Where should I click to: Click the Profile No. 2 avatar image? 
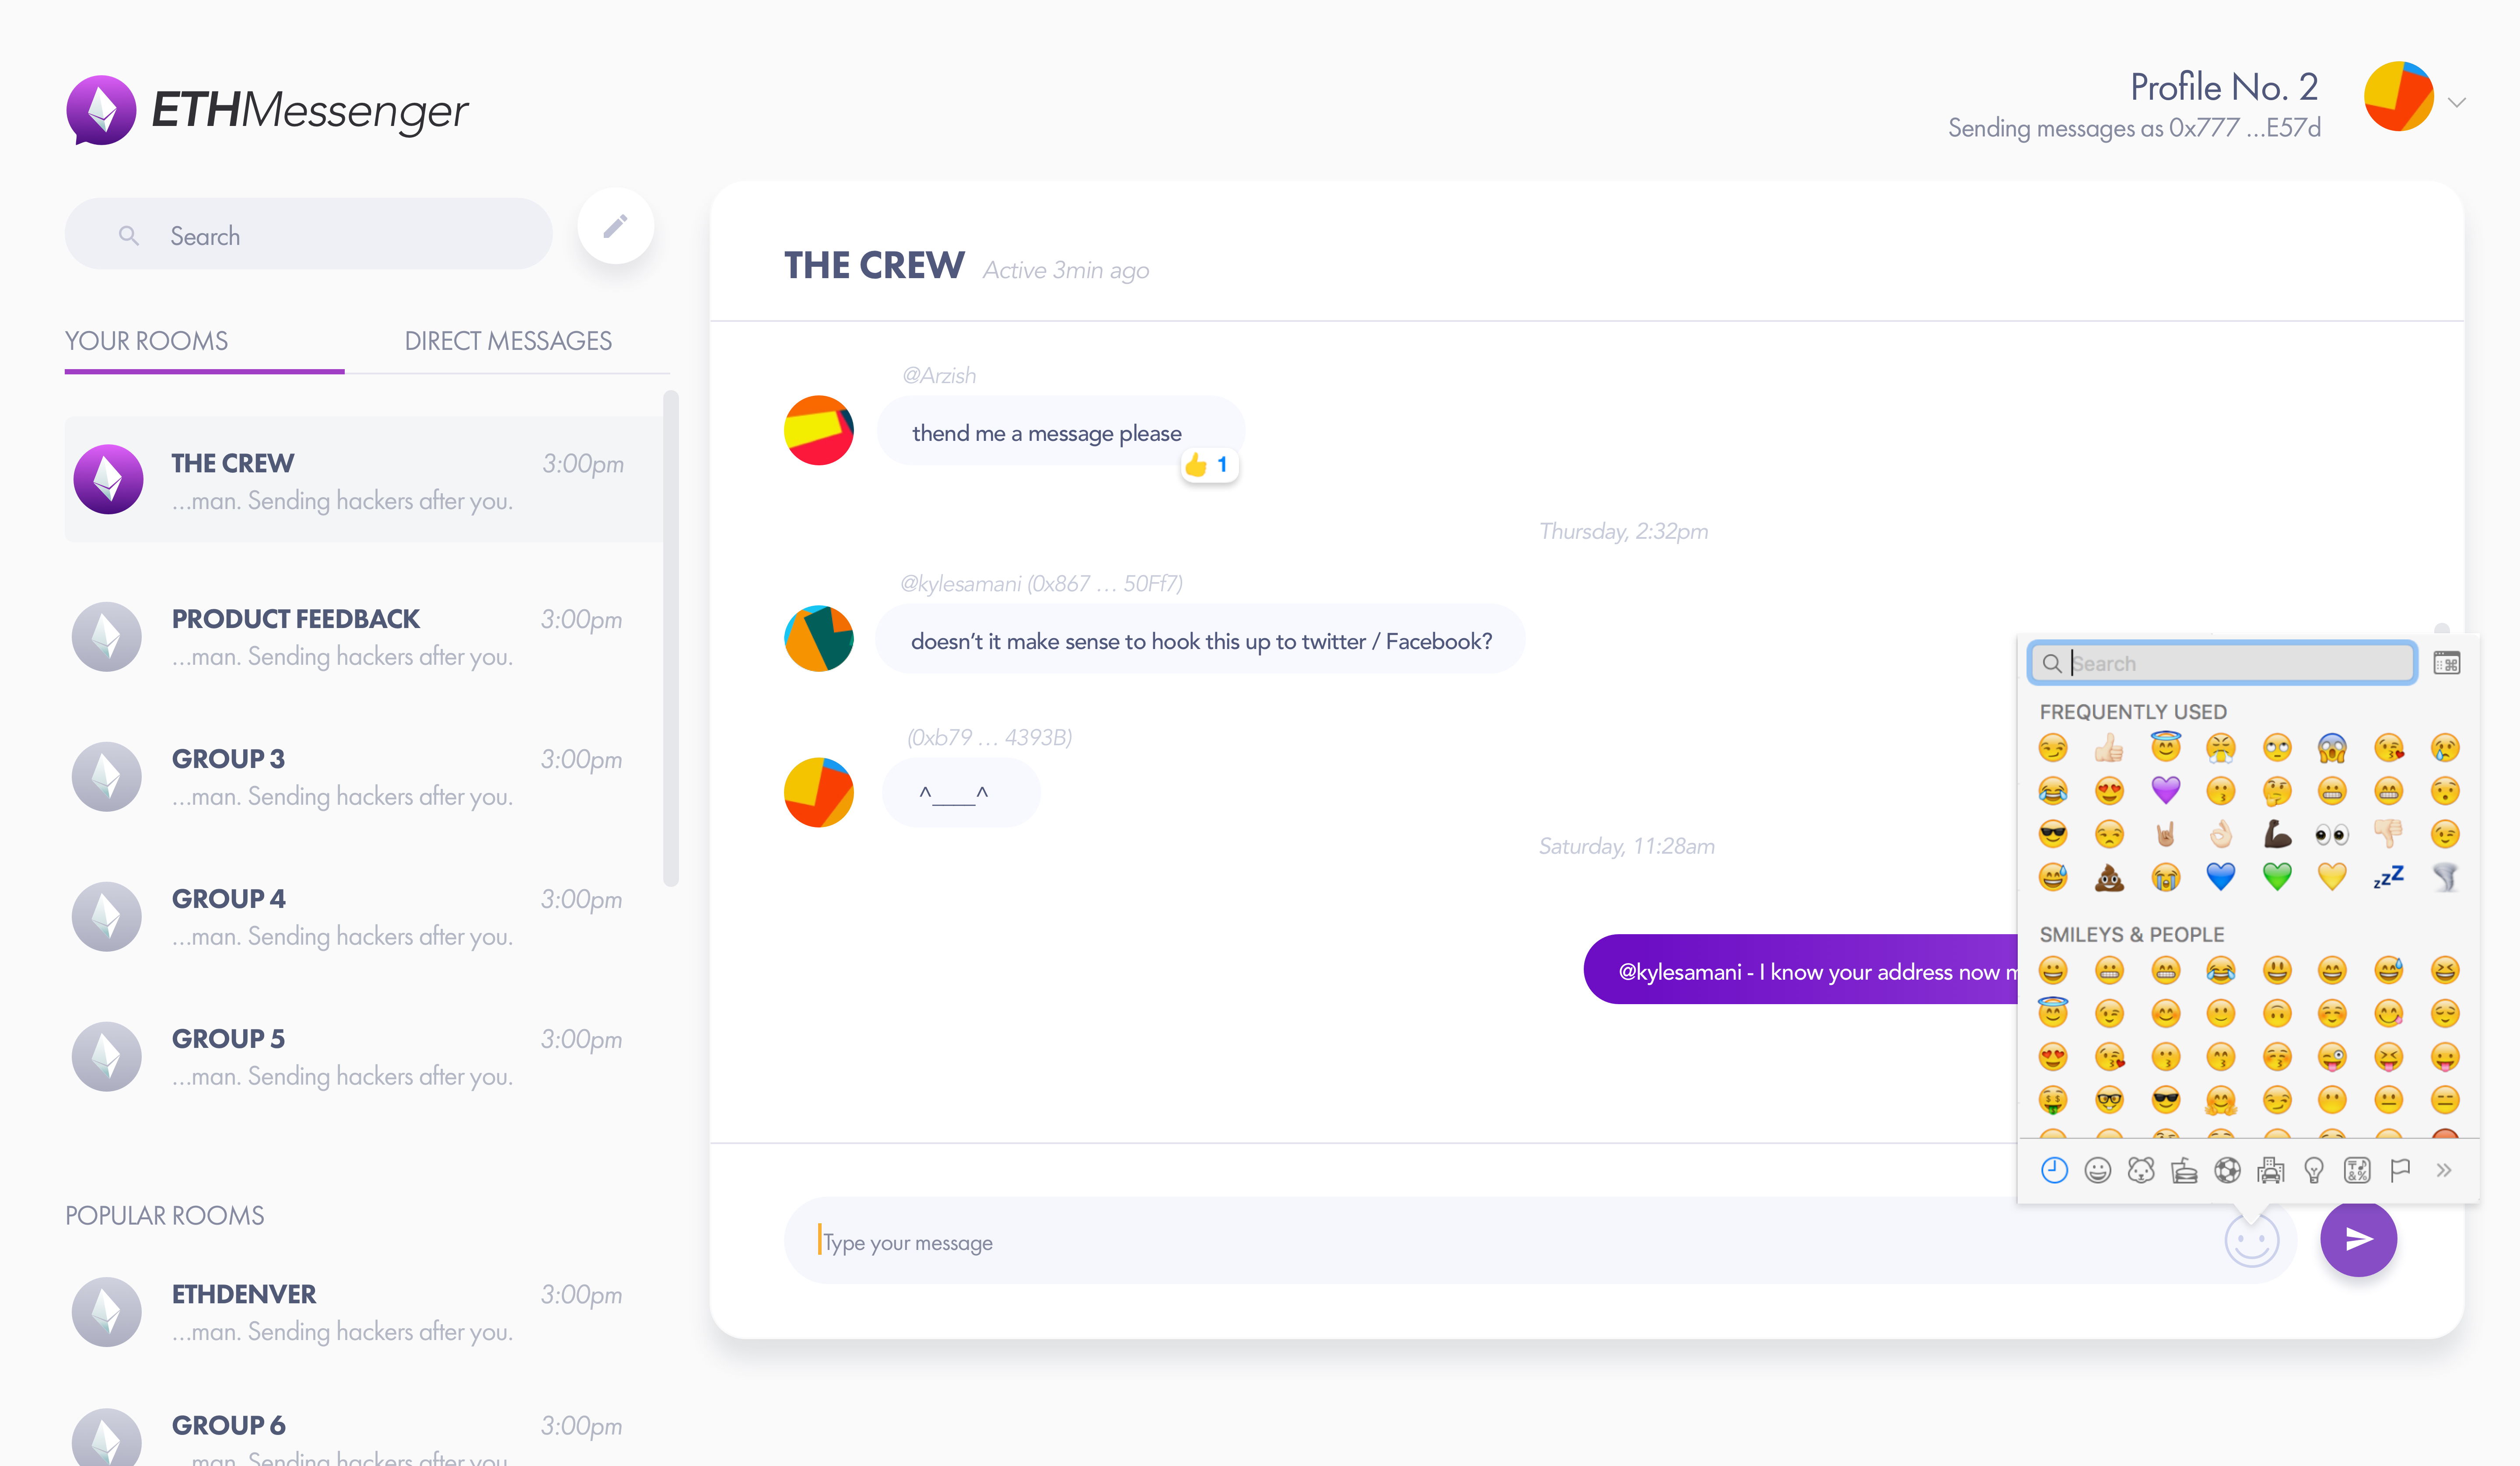2398,96
